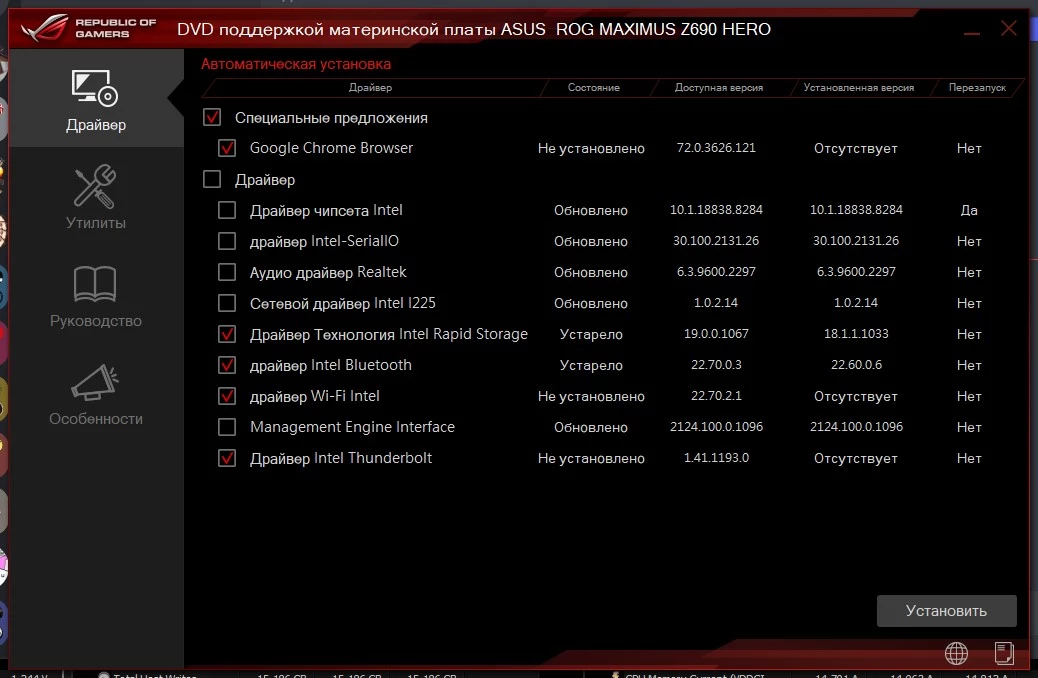Open the Утилиты section in sidebar
This screenshot has height=678, width=1038.
click(95, 197)
